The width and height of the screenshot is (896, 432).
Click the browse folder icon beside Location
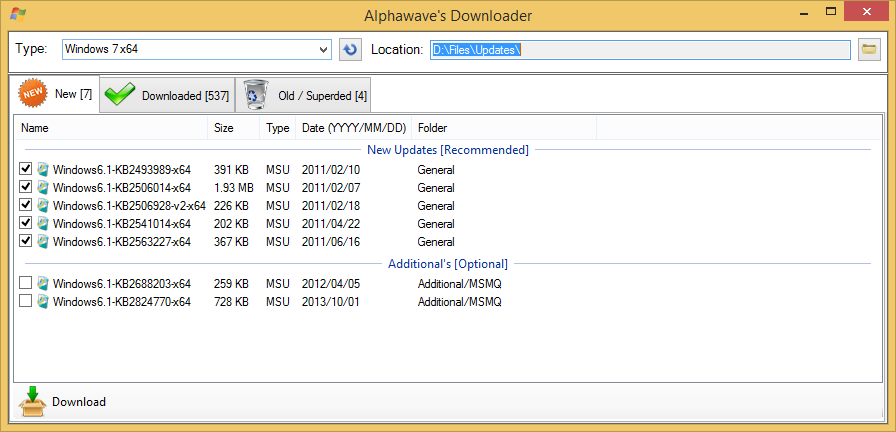tap(870, 50)
